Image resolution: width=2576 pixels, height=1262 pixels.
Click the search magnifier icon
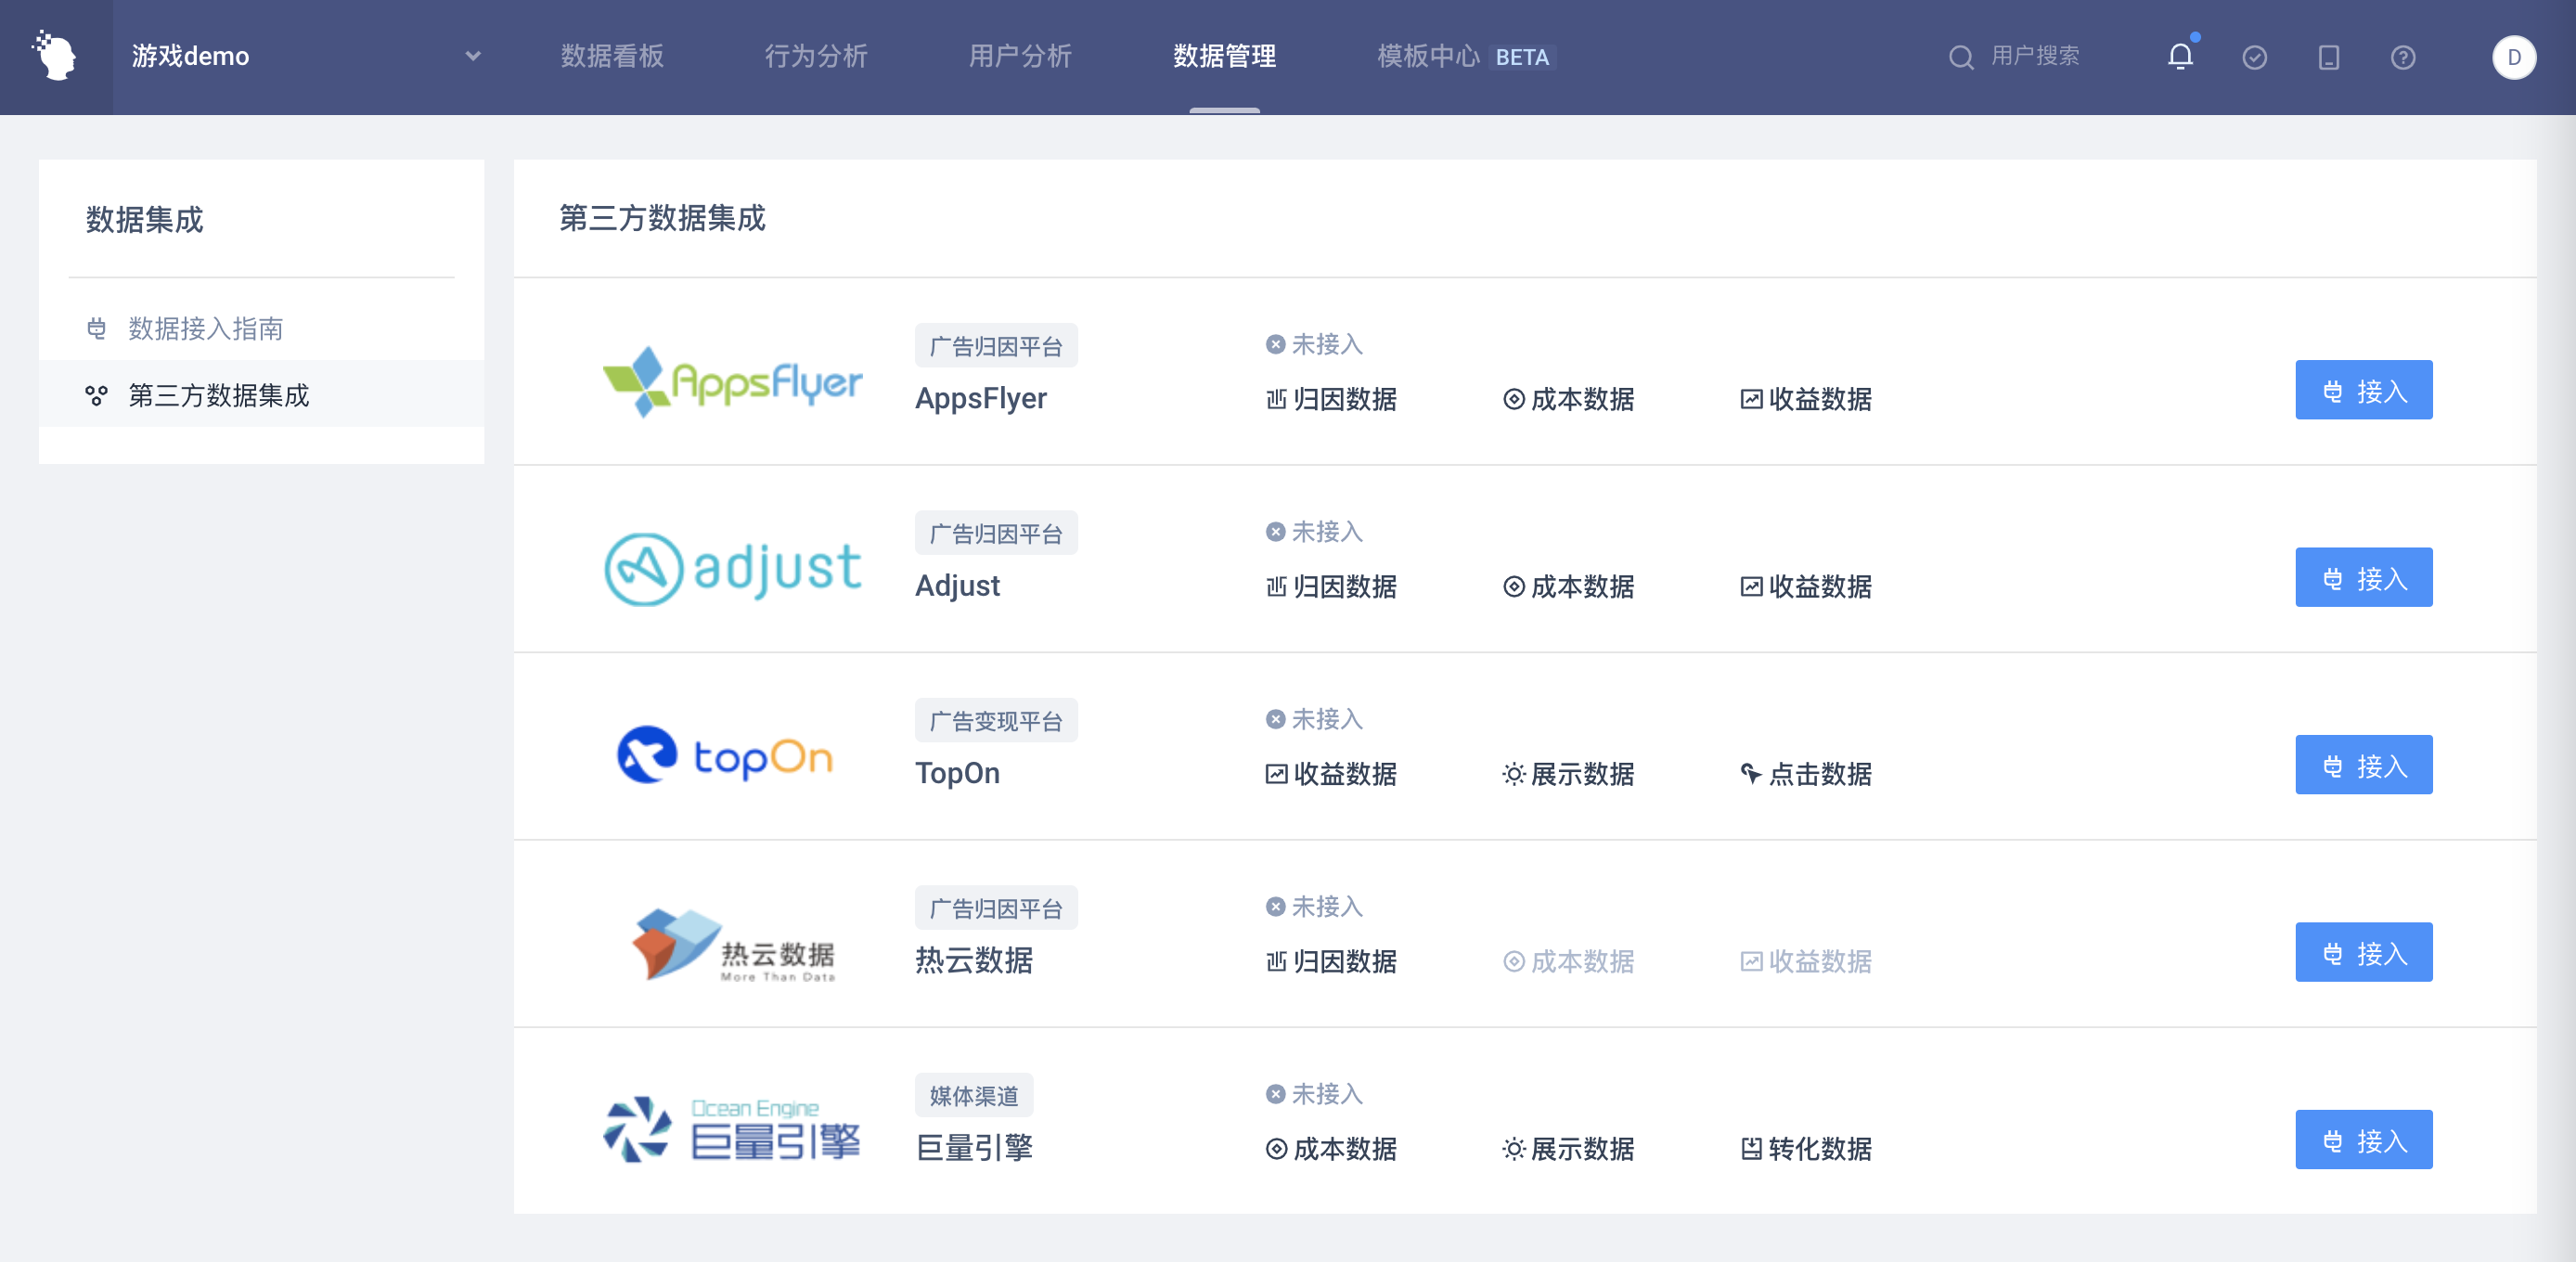click(x=1961, y=57)
